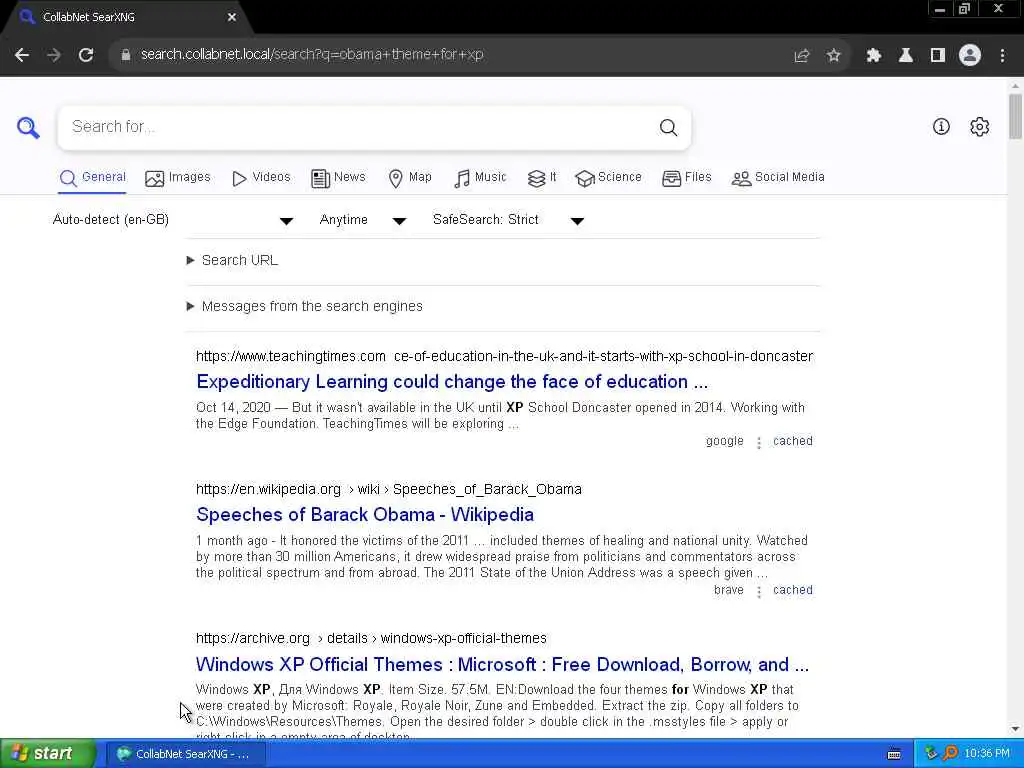Click the en.wikipedia.org result URL
The image size is (1024, 768).
[x=389, y=489]
